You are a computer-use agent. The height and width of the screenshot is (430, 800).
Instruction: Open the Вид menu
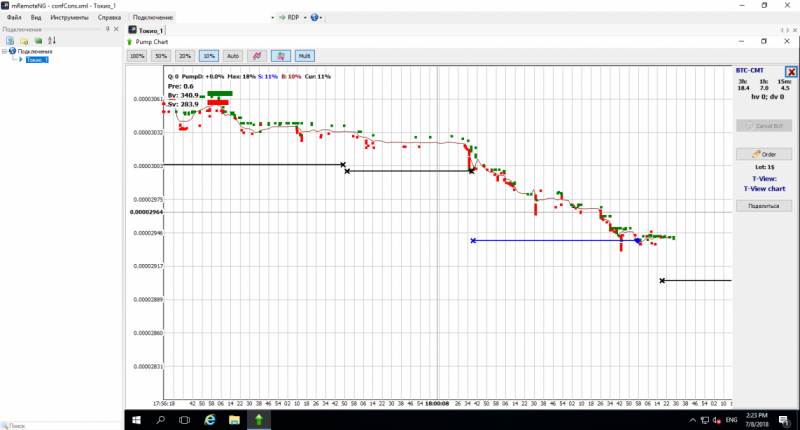(x=36, y=17)
